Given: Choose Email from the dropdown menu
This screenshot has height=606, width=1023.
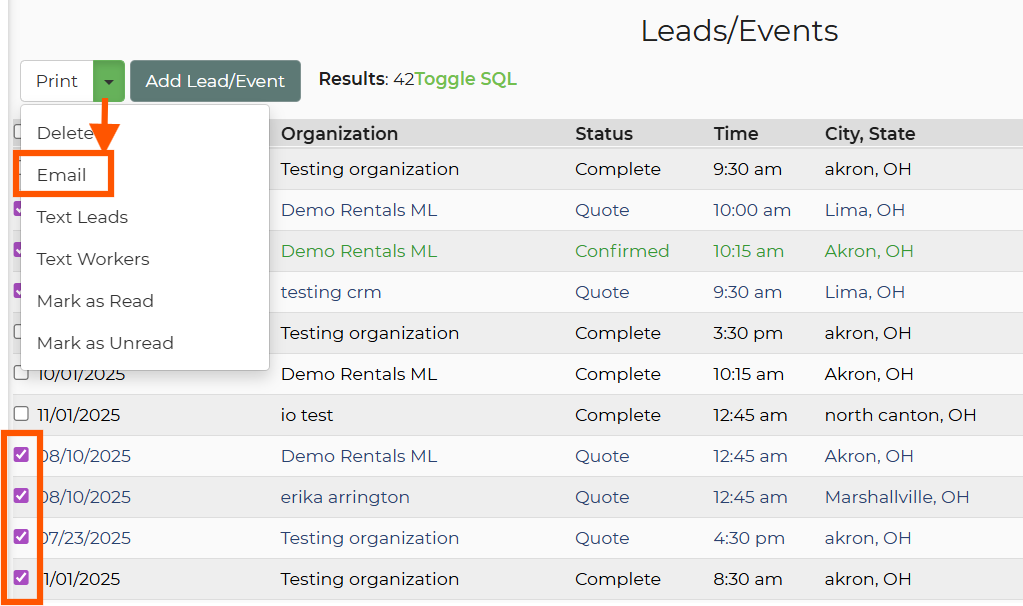Looking at the screenshot, I should coord(62,175).
